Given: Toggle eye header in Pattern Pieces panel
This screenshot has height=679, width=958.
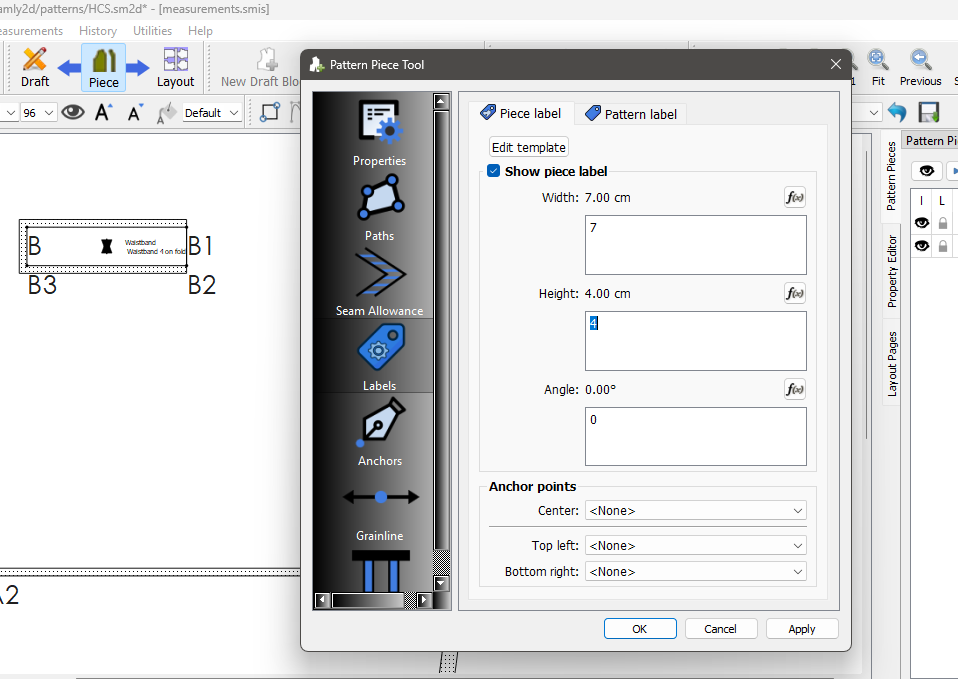Looking at the screenshot, I should pos(926,171).
